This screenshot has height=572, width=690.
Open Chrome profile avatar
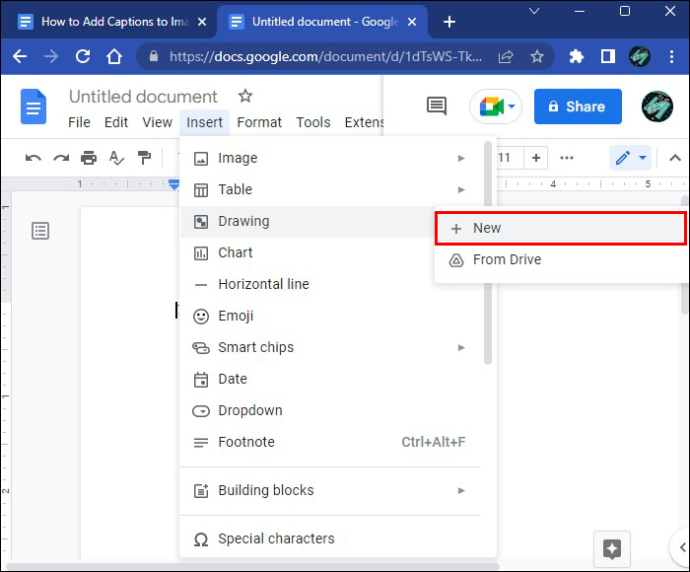639,56
